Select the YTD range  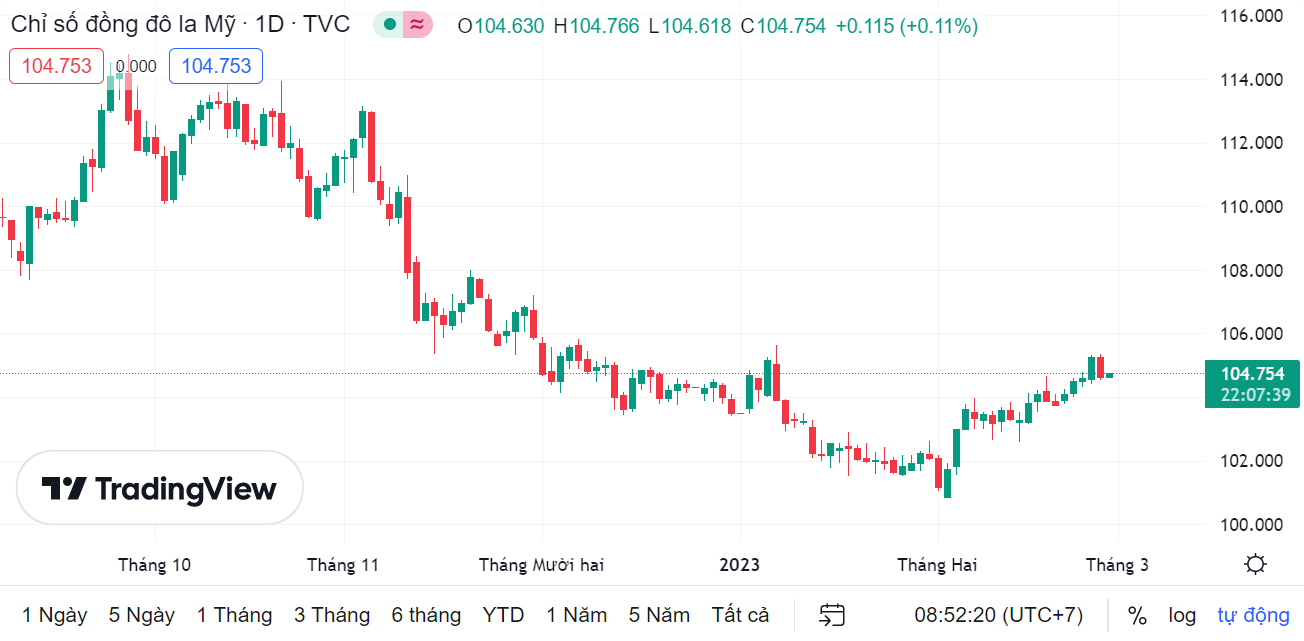pyautogui.click(x=503, y=614)
